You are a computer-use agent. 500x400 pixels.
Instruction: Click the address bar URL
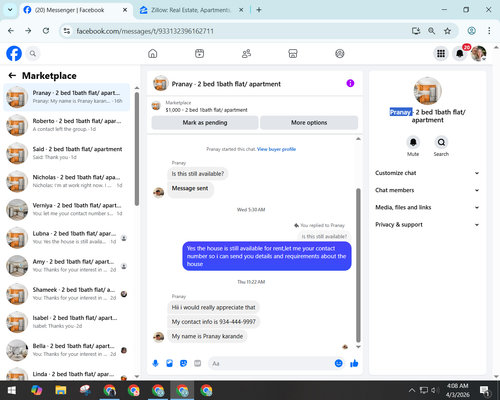point(145,31)
